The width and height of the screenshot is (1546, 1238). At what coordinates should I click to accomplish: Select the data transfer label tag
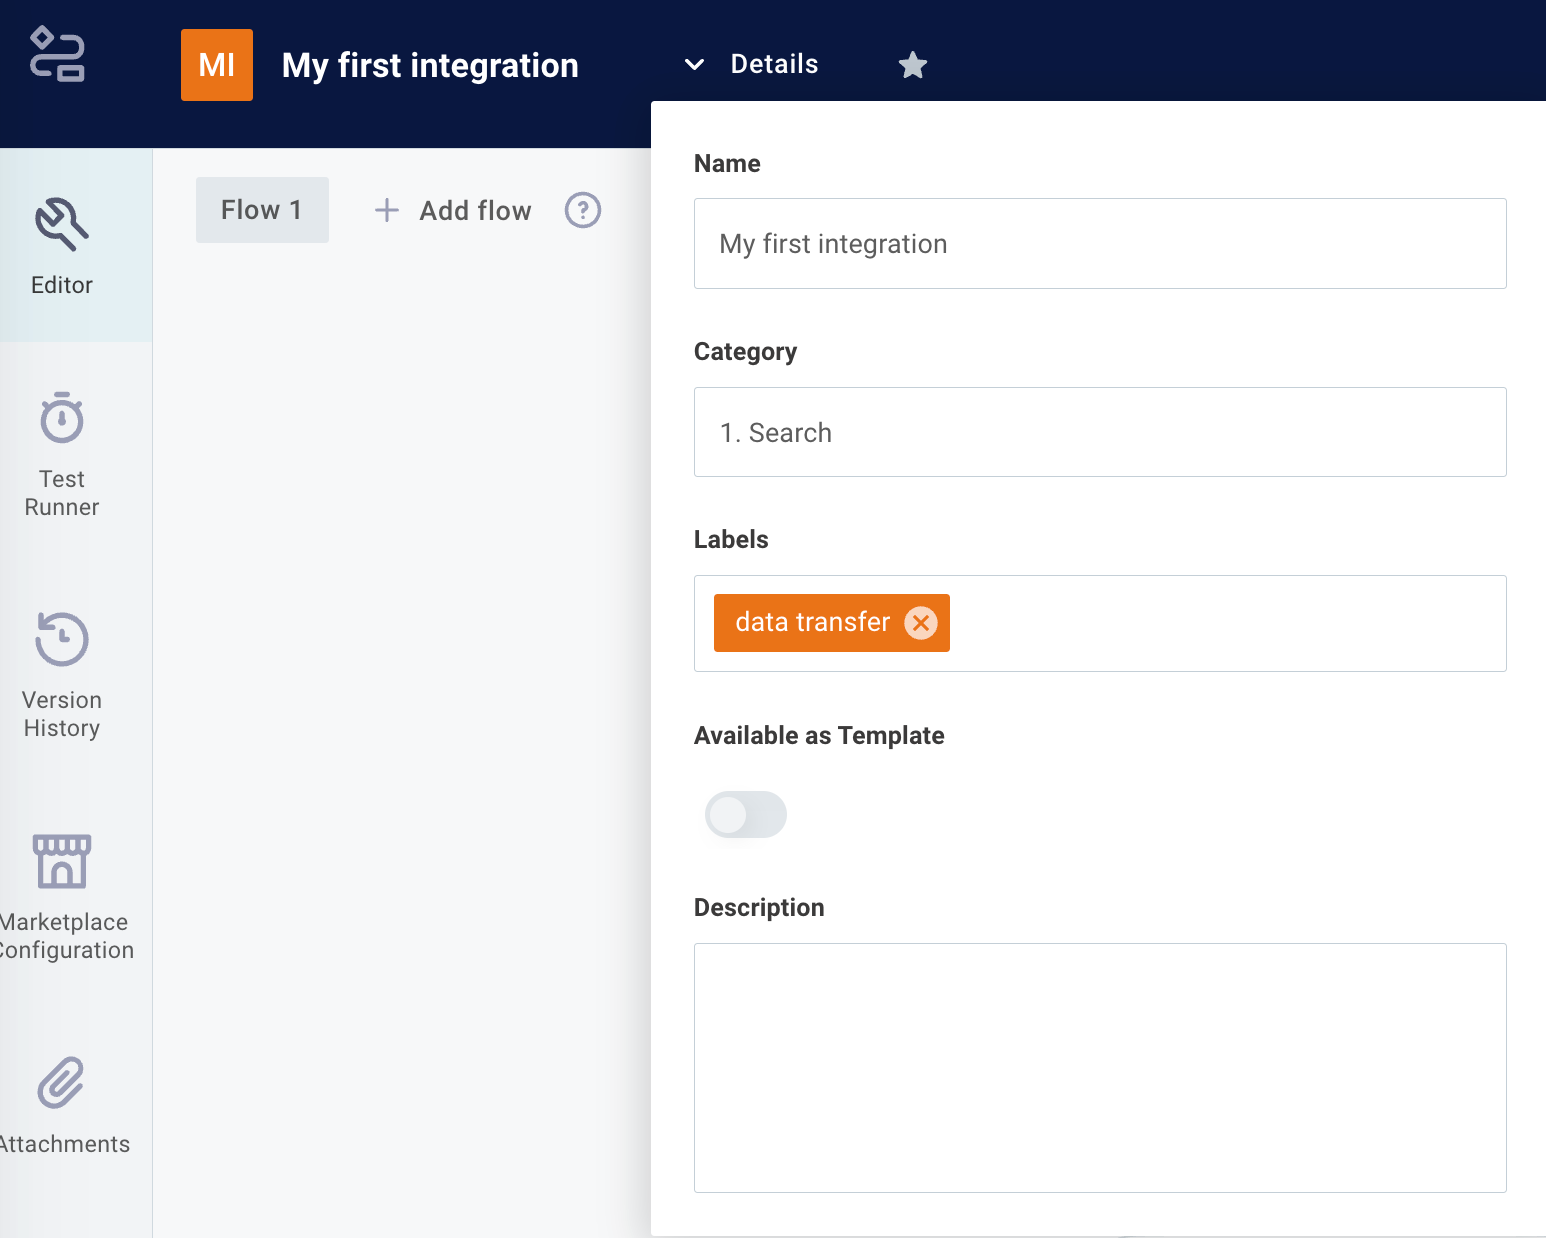pos(811,622)
